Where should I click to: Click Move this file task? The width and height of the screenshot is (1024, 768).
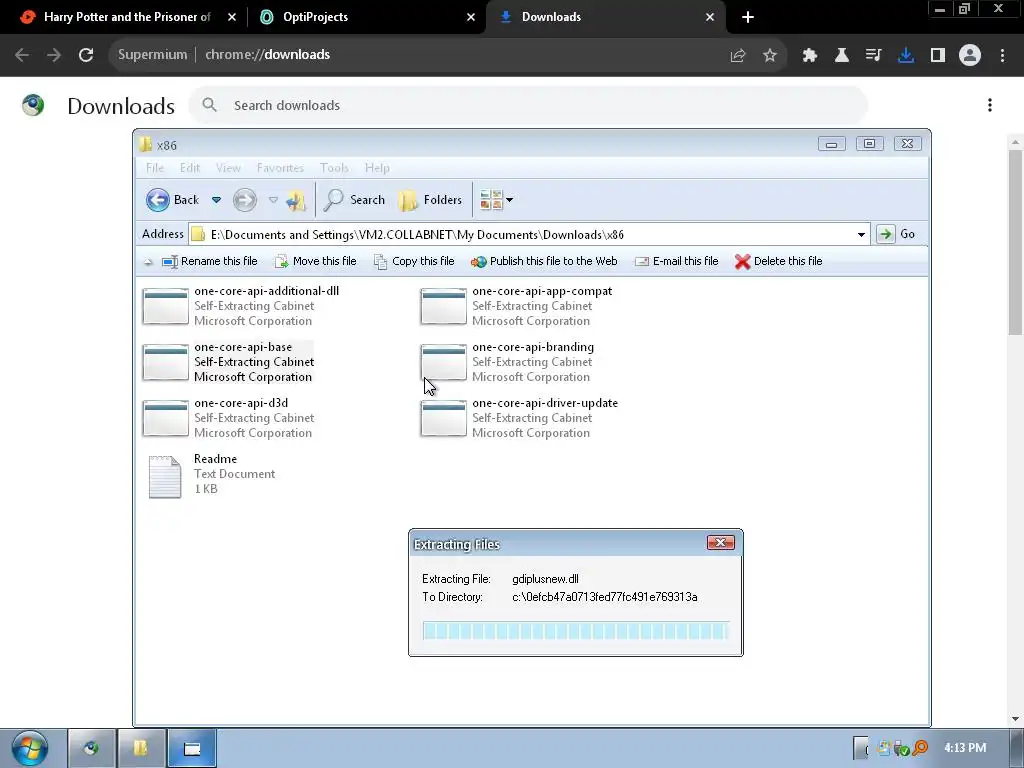pos(315,261)
